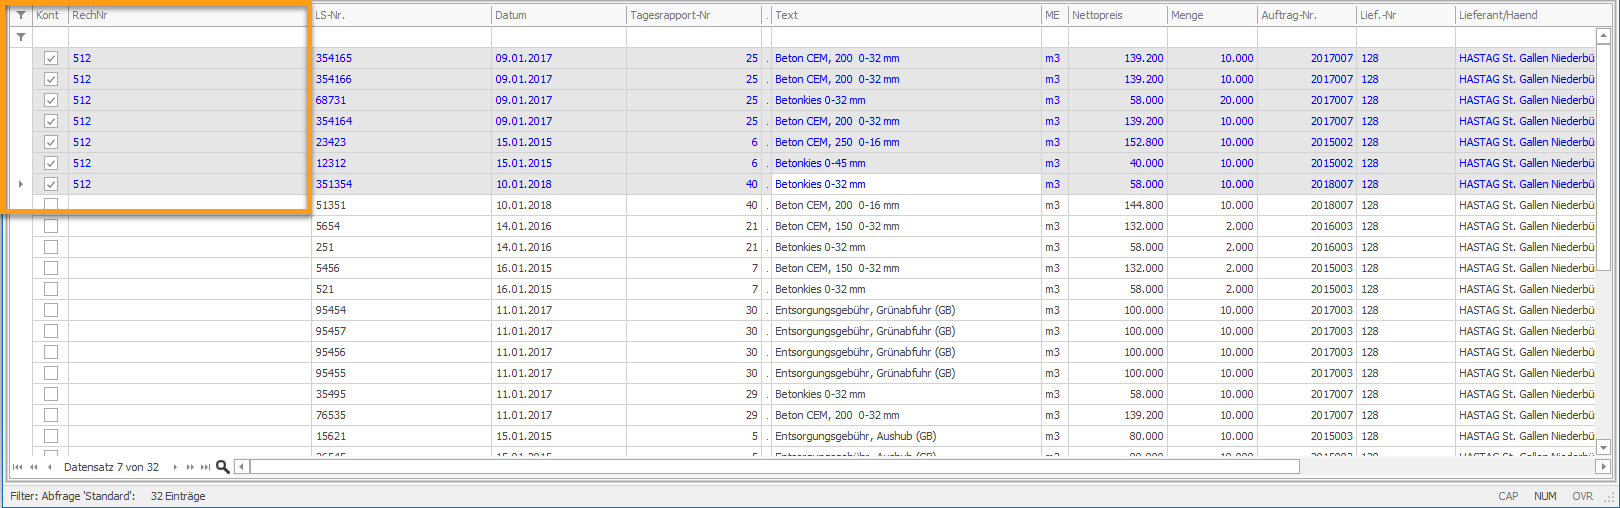Image resolution: width=1620 pixels, height=508 pixels.
Task: Select LS-Nr. cell 95457
Action: [401, 331]
